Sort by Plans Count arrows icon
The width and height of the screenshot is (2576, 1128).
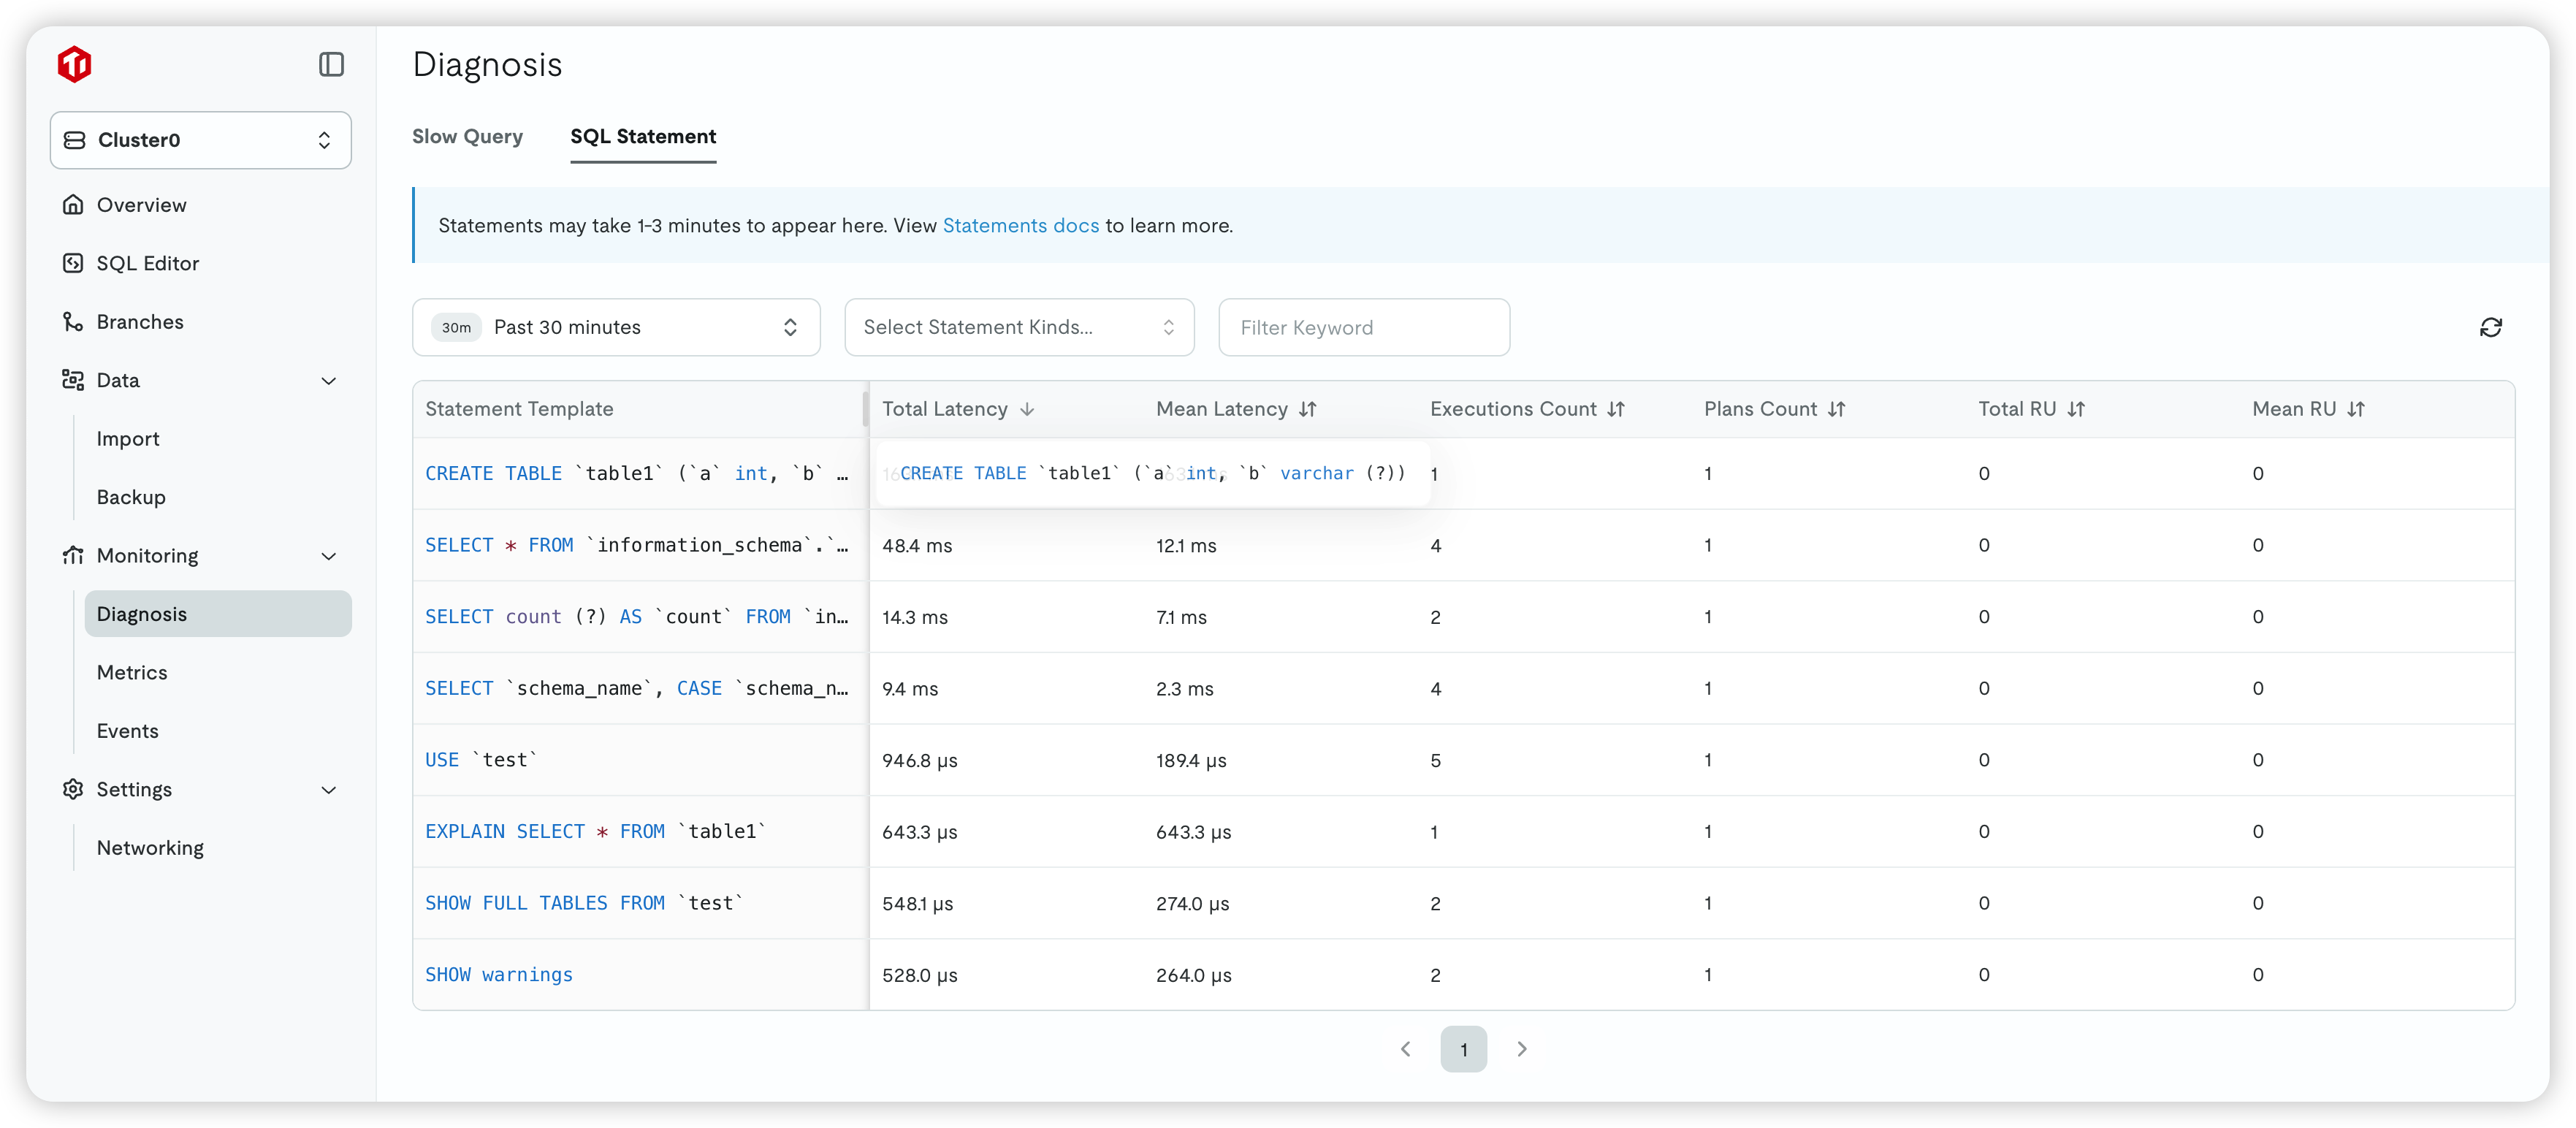(1836, 409)
